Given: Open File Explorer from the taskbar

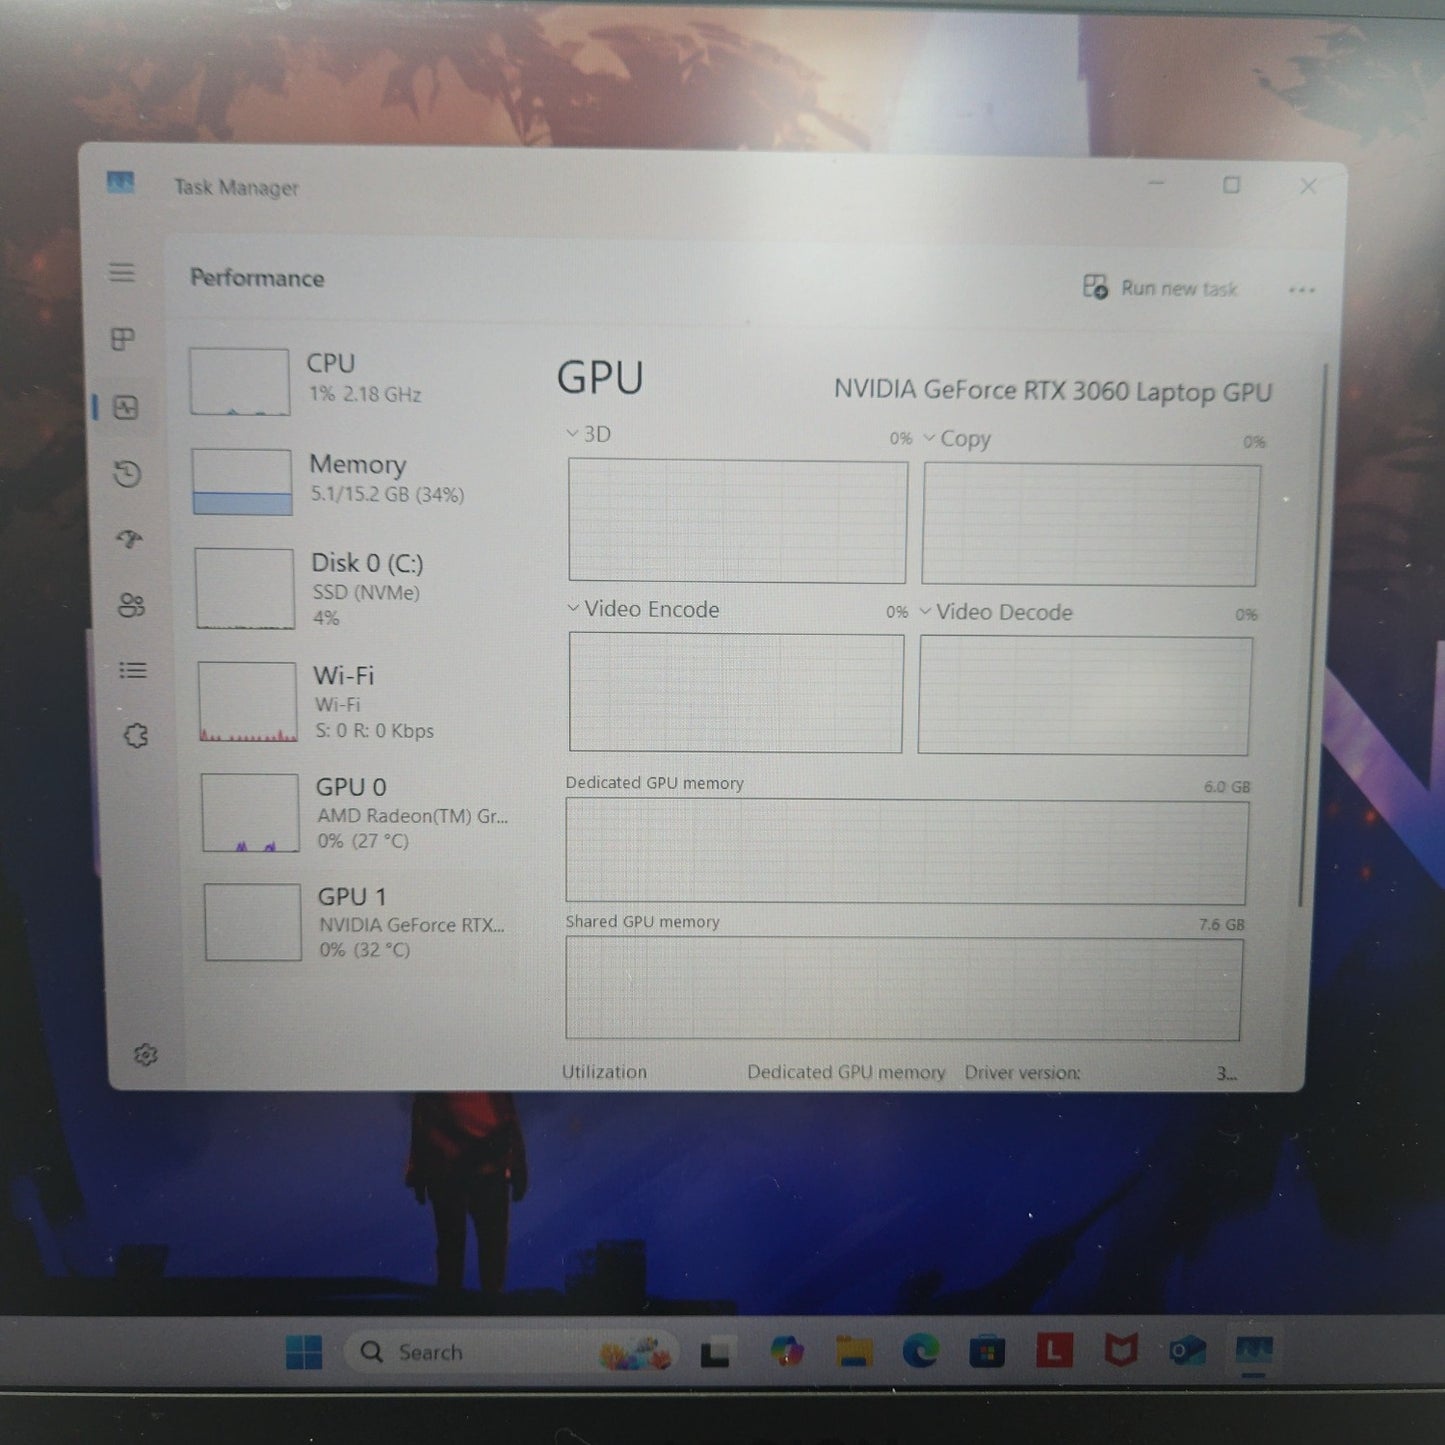Looking at the screenshot, I should tap(854, 1353).
